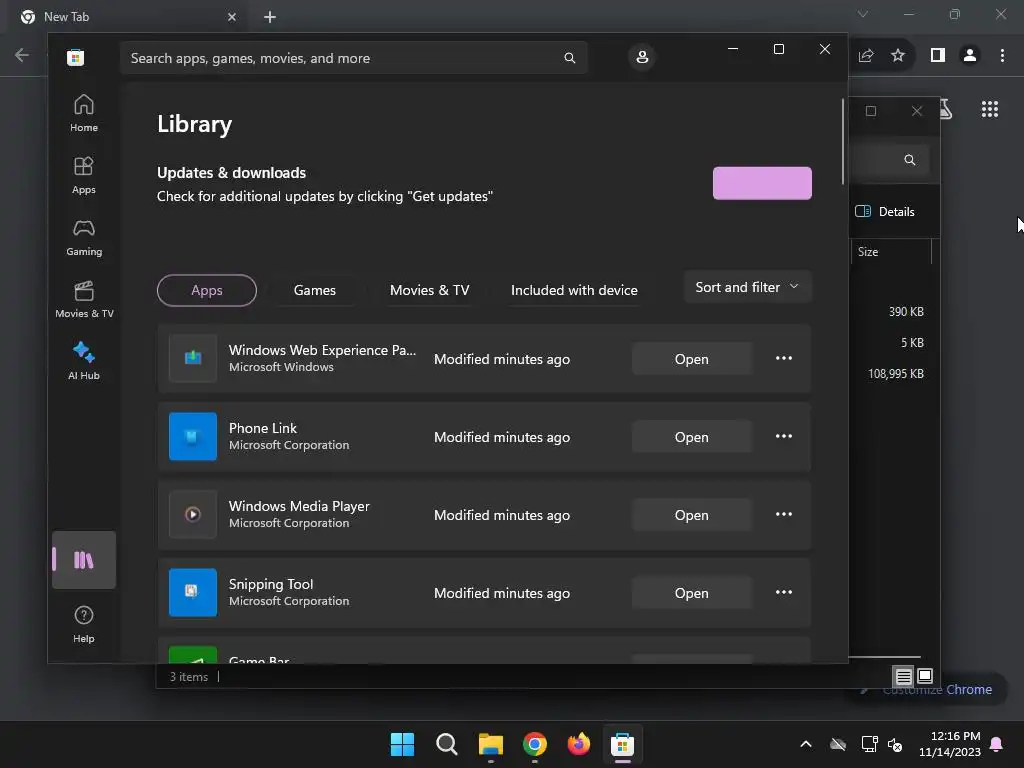1024x768 pixels.
Task: Click the Windows Media Player app icon
Action: tap(193, 515)
